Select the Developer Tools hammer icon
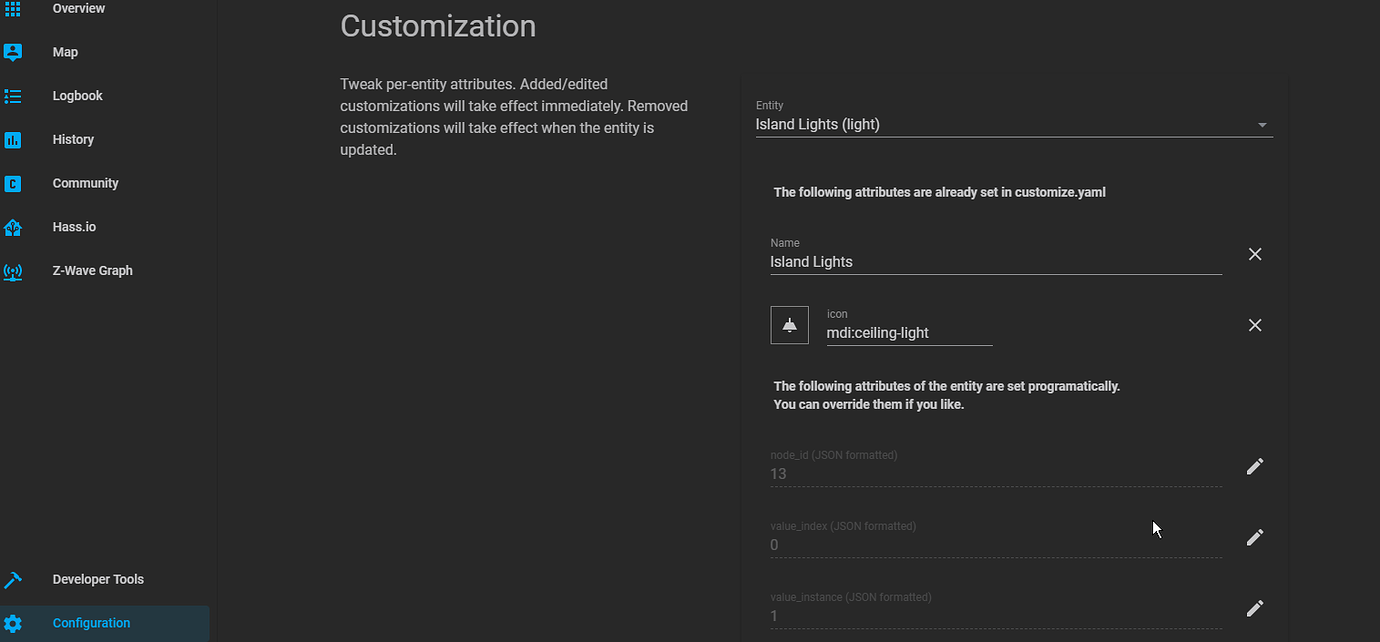Viewport: 1380px width, 642px height. tap(14, 579)
